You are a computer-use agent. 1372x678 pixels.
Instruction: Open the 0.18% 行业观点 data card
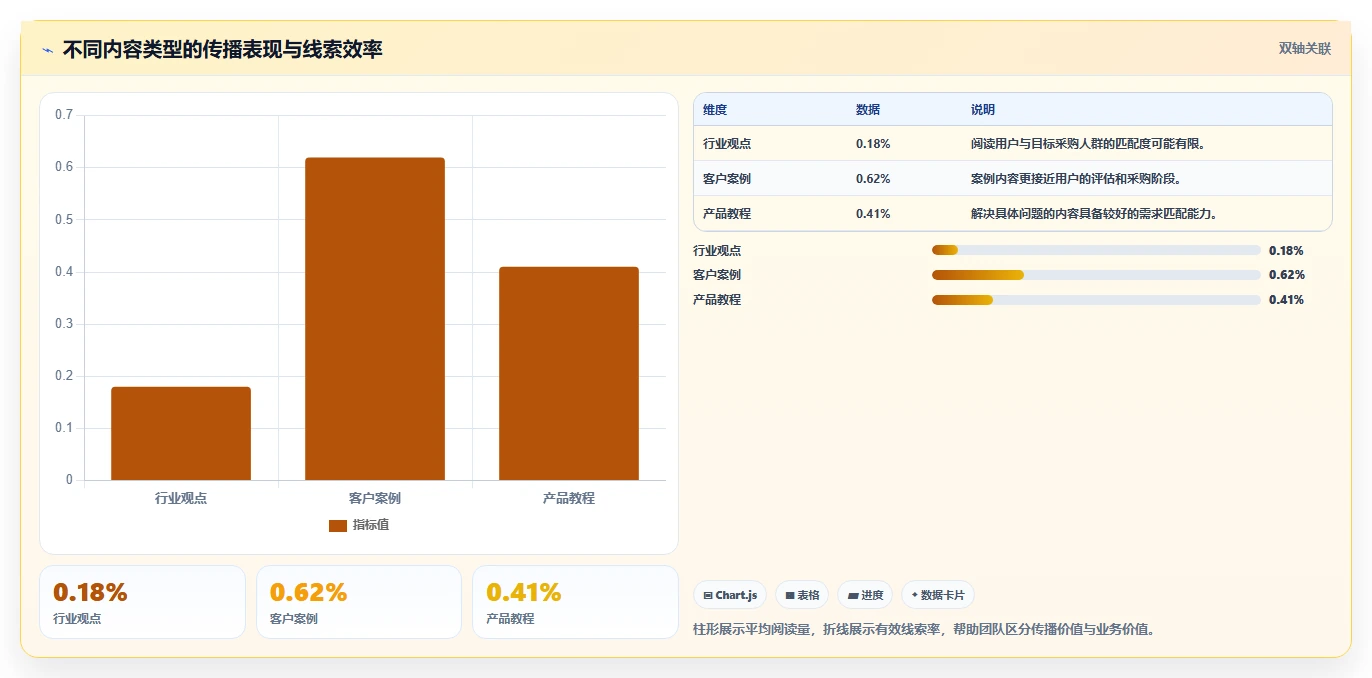coord(142,602)
